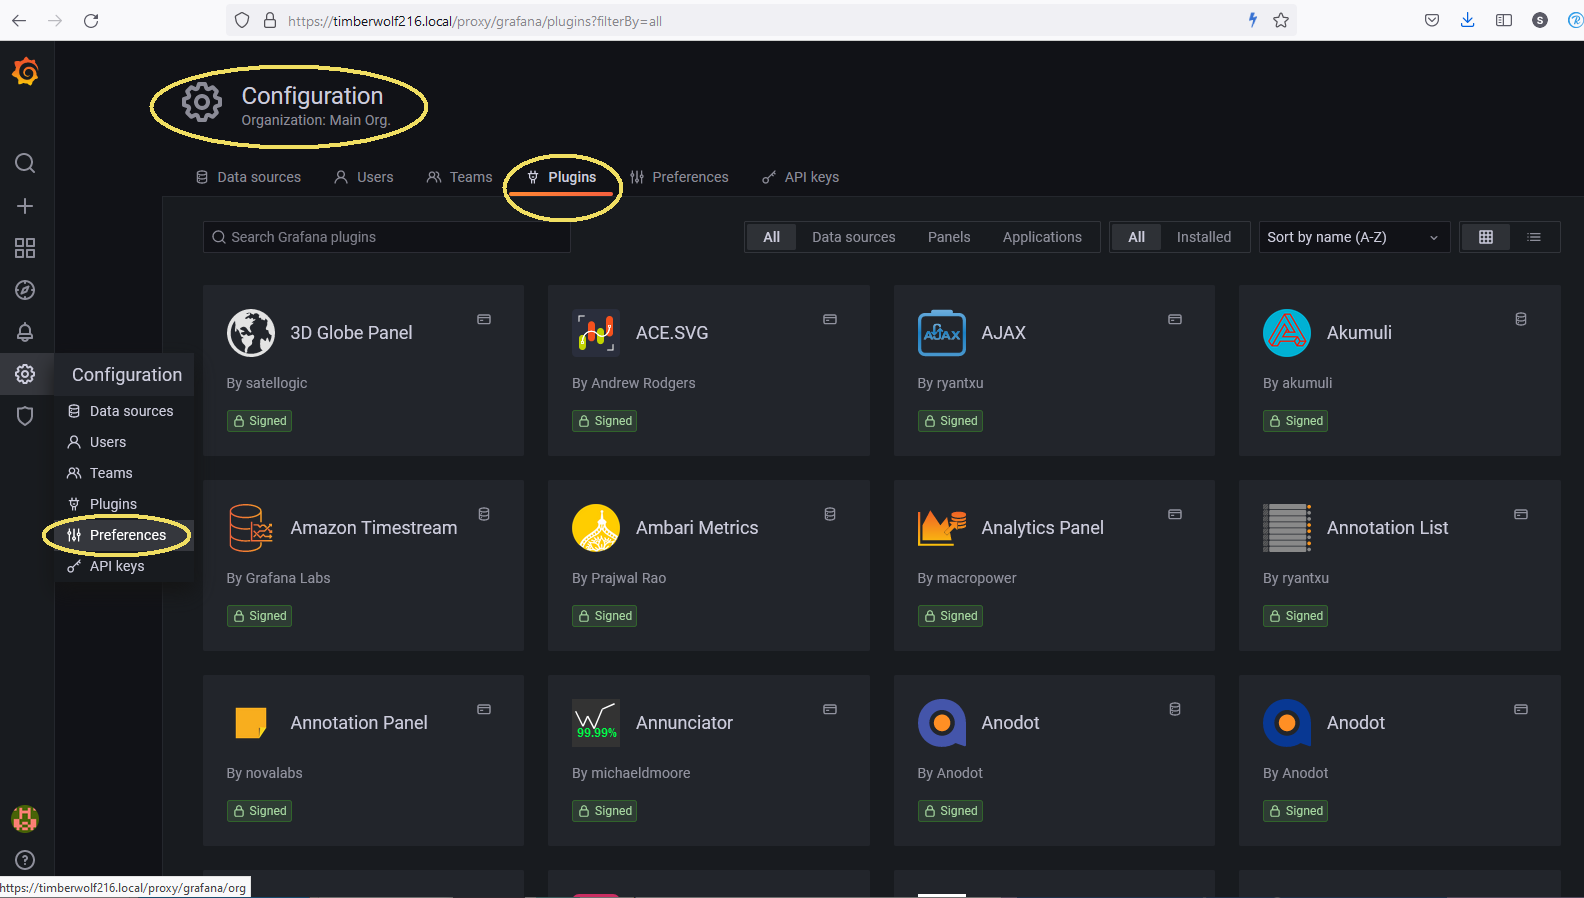1584x898 pixels.
Task: Open the Server Admin shield icon
Action: 25,416
